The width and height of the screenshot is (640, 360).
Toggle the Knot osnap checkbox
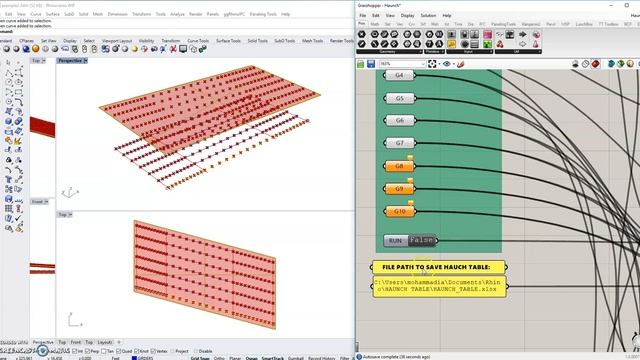136,351
